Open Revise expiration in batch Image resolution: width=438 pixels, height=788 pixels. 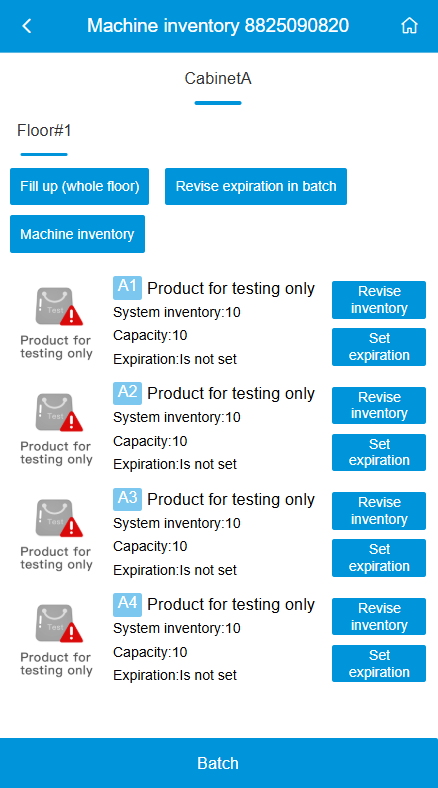[x=256, y=186]
